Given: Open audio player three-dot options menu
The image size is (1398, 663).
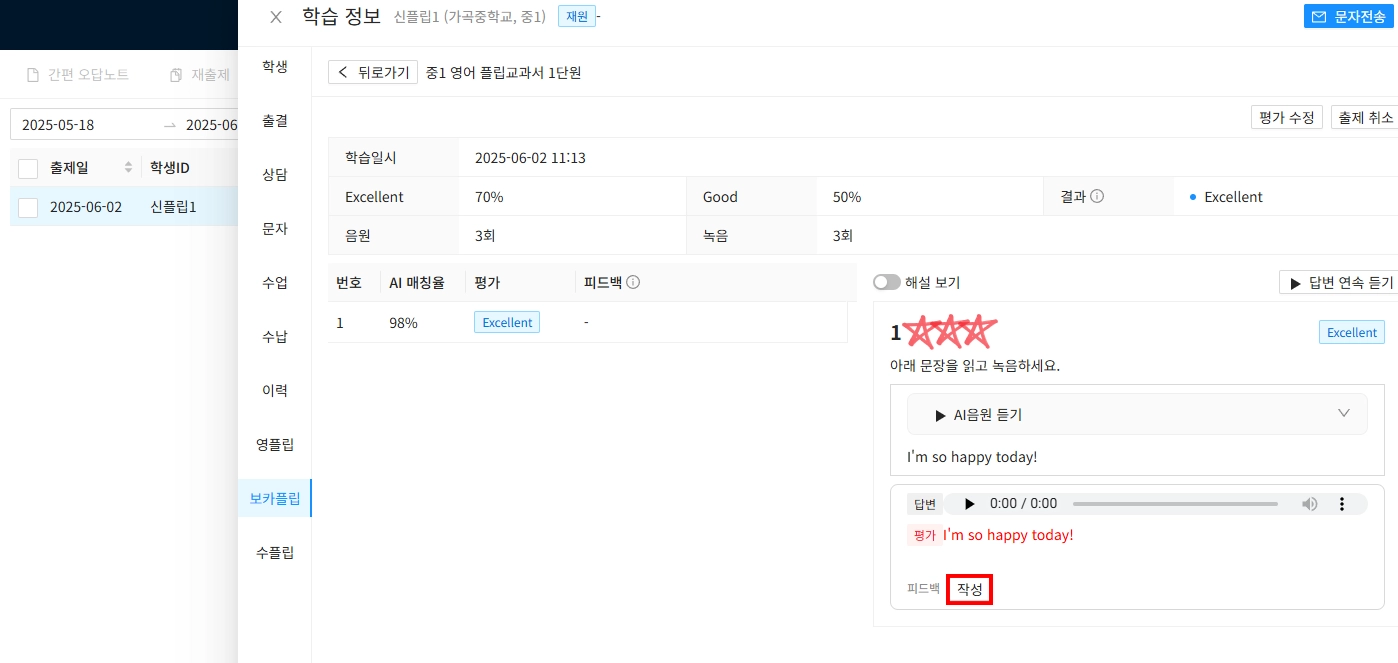Looking at the screenshot, I should 1342,504.
